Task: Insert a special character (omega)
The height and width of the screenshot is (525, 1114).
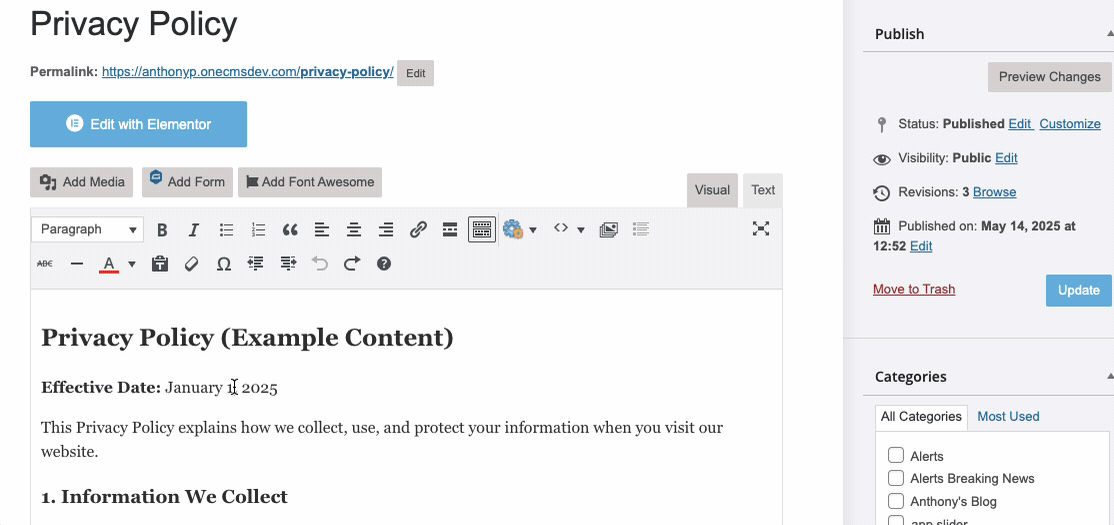Action: [224, 264]
